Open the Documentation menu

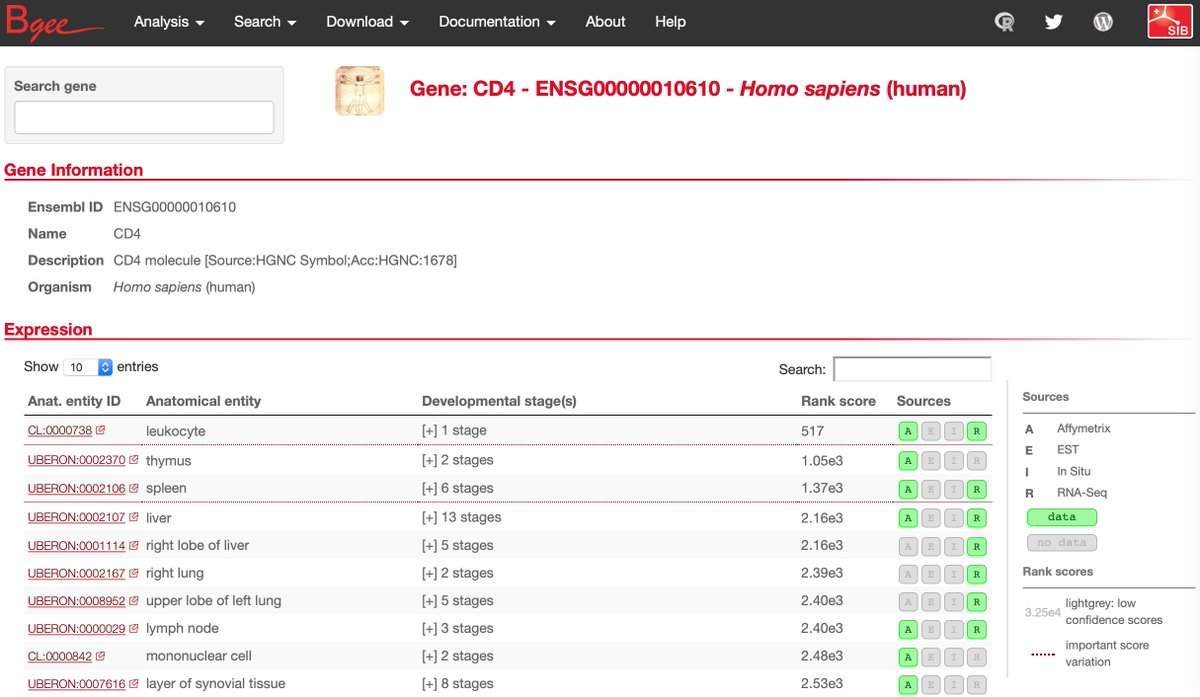click(497, 22)
